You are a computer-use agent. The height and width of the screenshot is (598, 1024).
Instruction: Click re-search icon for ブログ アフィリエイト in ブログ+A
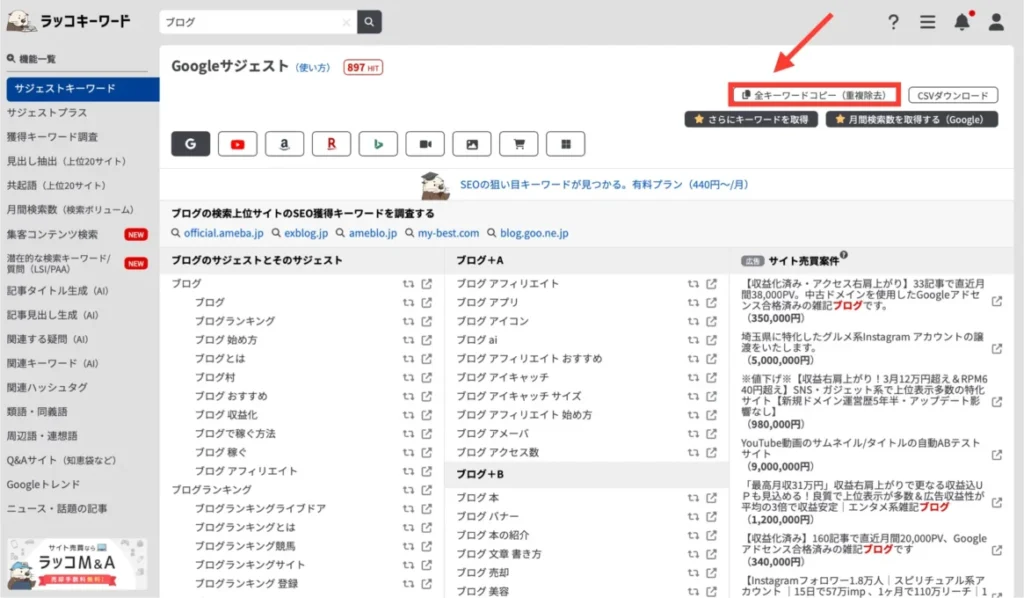pos(693,284)
